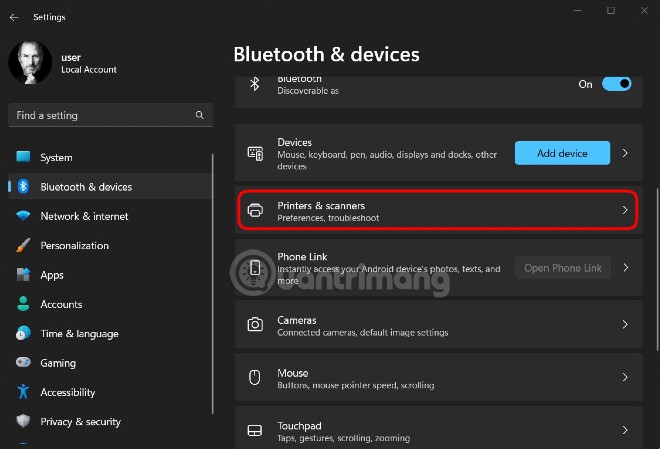The width and height of the screenshot is (660, 449).
Task: Click the Time & language globe icon
Action: [x=23, y=333]
